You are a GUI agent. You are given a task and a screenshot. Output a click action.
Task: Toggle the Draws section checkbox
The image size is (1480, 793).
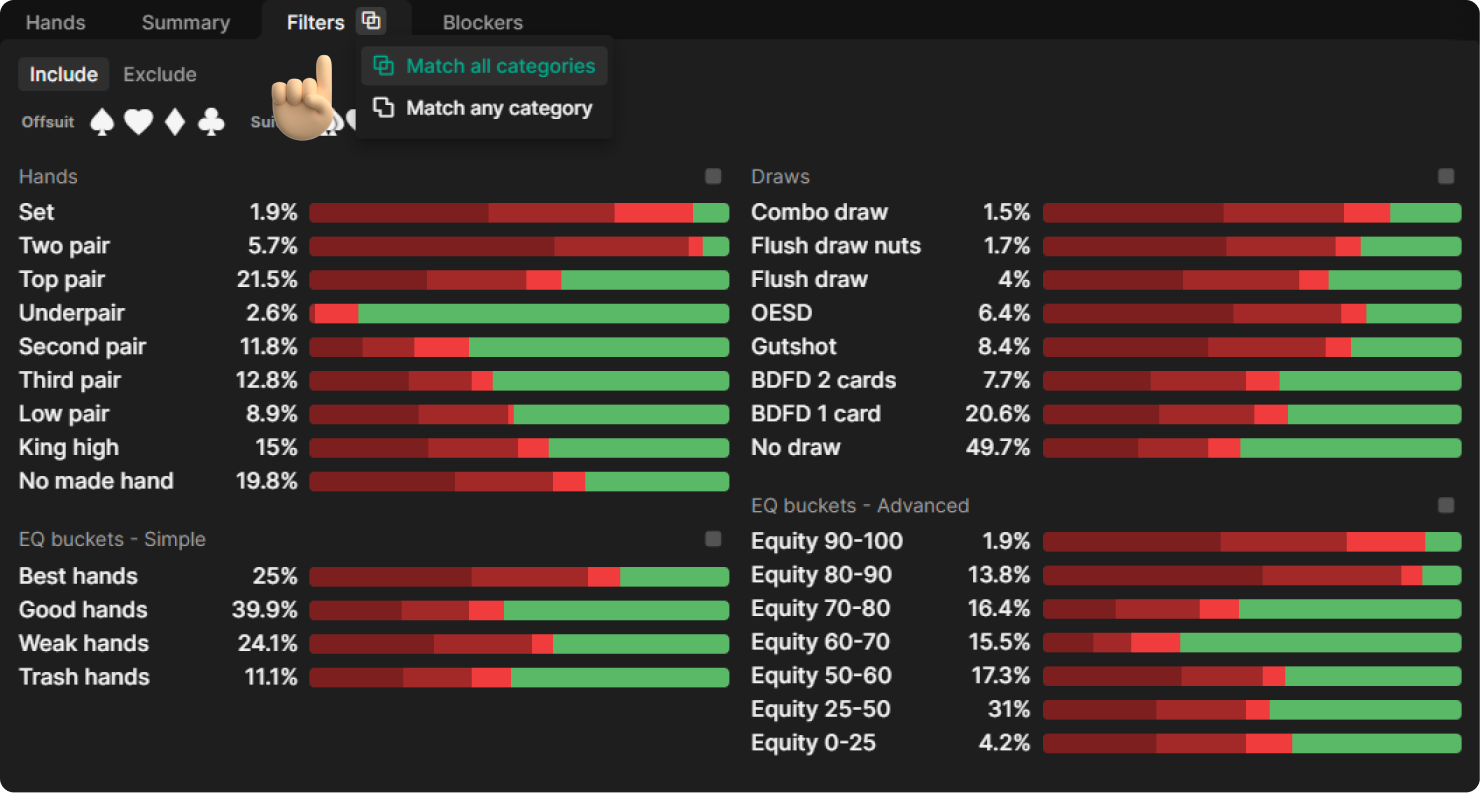tap(1446, 177)
